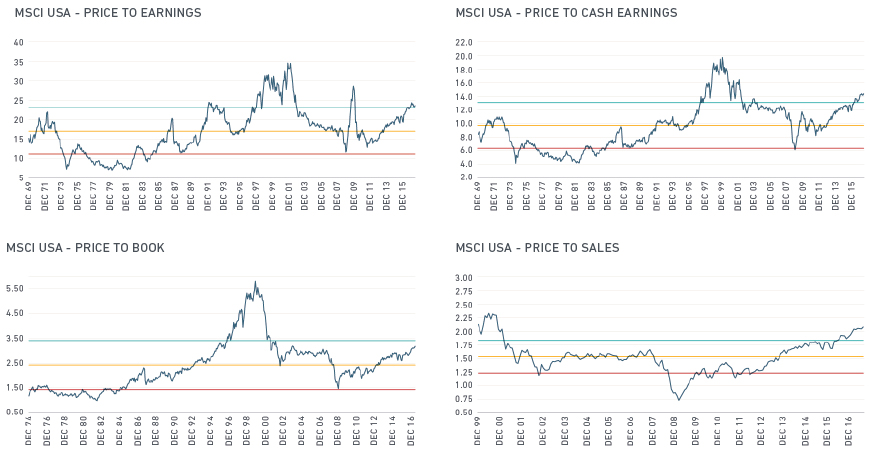Click y-axis value '3.00' on Price to Sales chart
This screenshot has height=454, width=870.
(463, 278)
